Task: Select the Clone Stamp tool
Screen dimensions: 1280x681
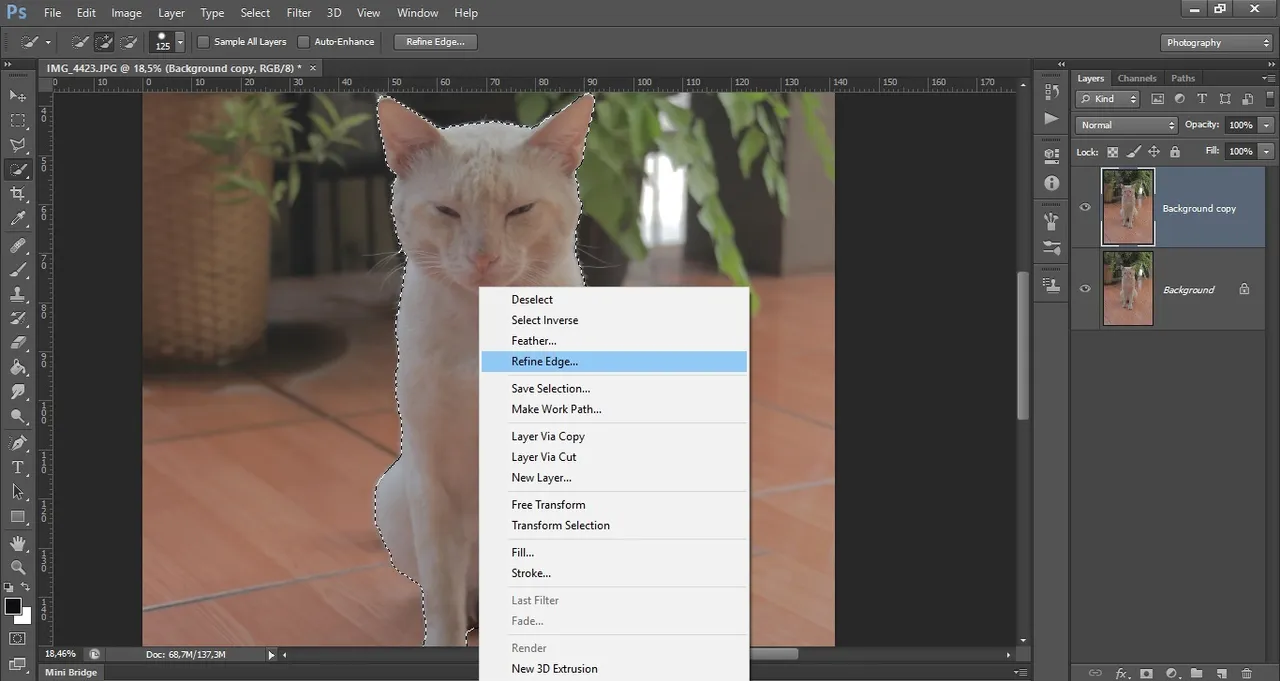Action: pos(18,295)
